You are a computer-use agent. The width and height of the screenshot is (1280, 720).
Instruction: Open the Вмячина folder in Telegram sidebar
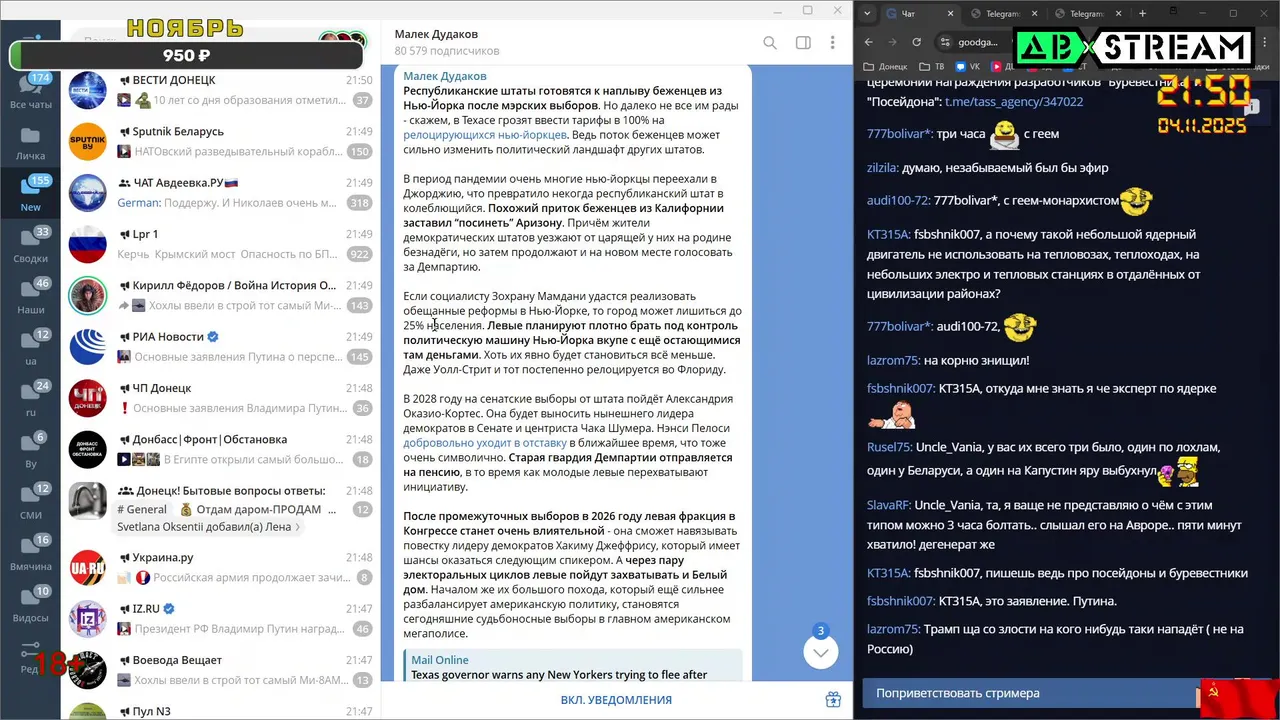click(30, 553)
